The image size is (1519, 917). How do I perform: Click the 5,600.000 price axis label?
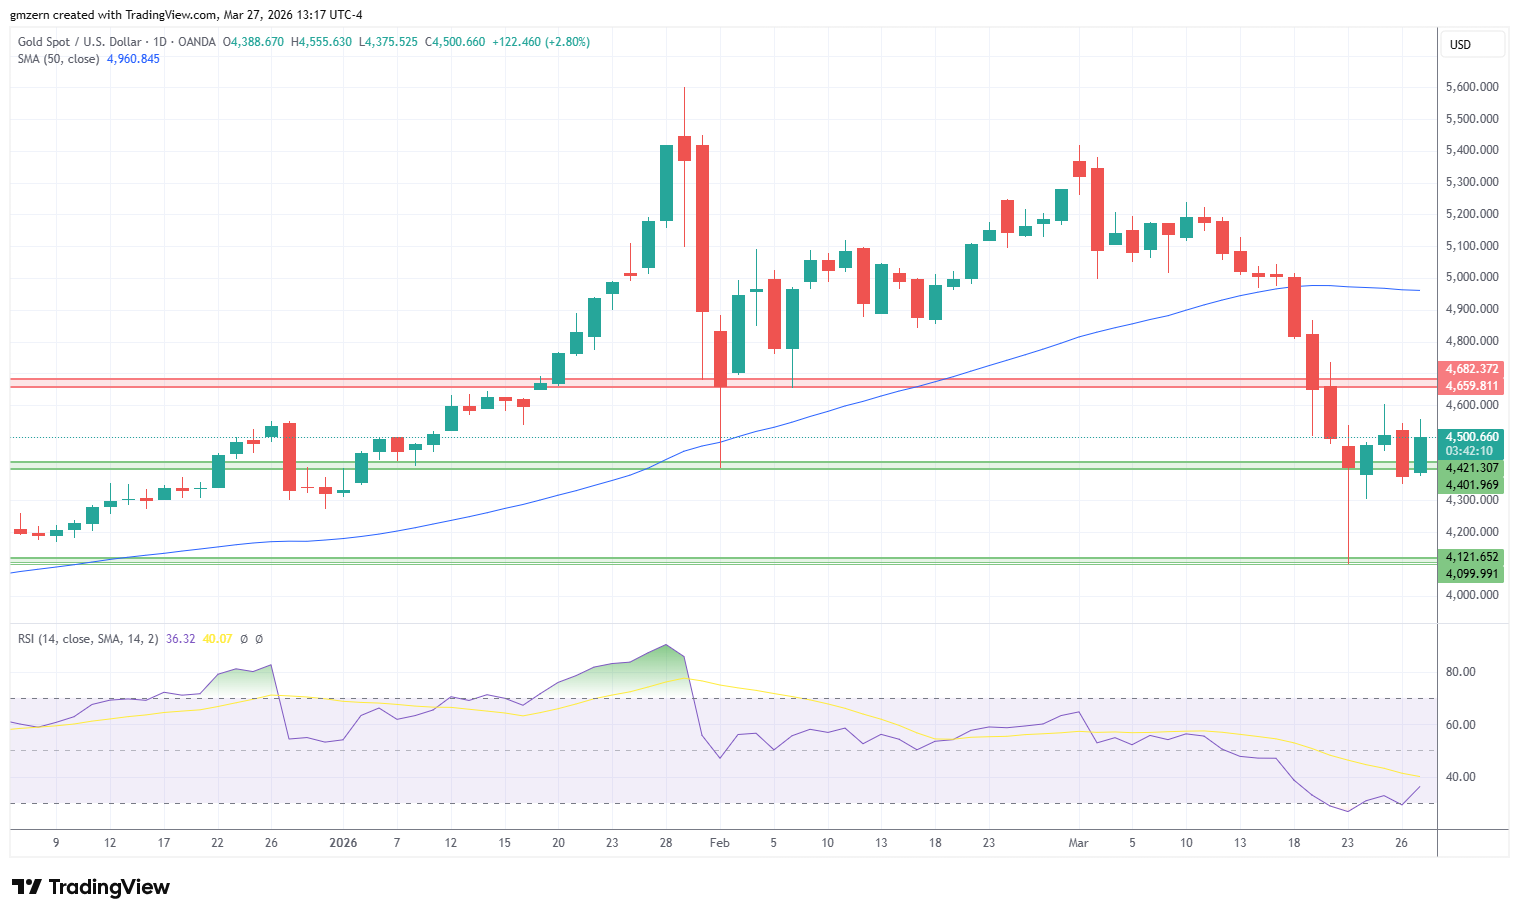tap(1472, 87)
